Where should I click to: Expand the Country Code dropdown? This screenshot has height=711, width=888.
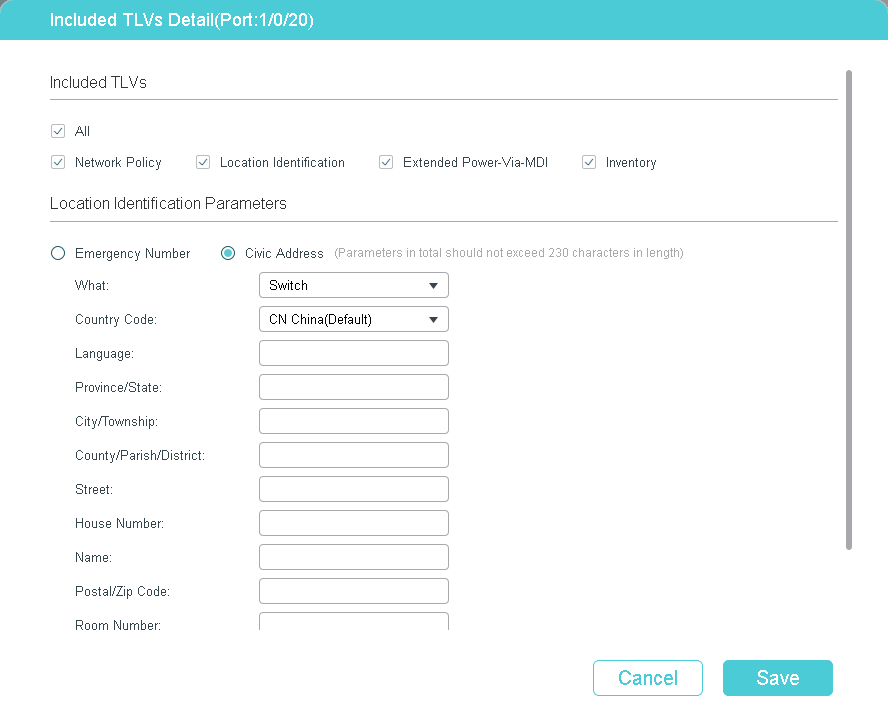click(x=353, y=319)
